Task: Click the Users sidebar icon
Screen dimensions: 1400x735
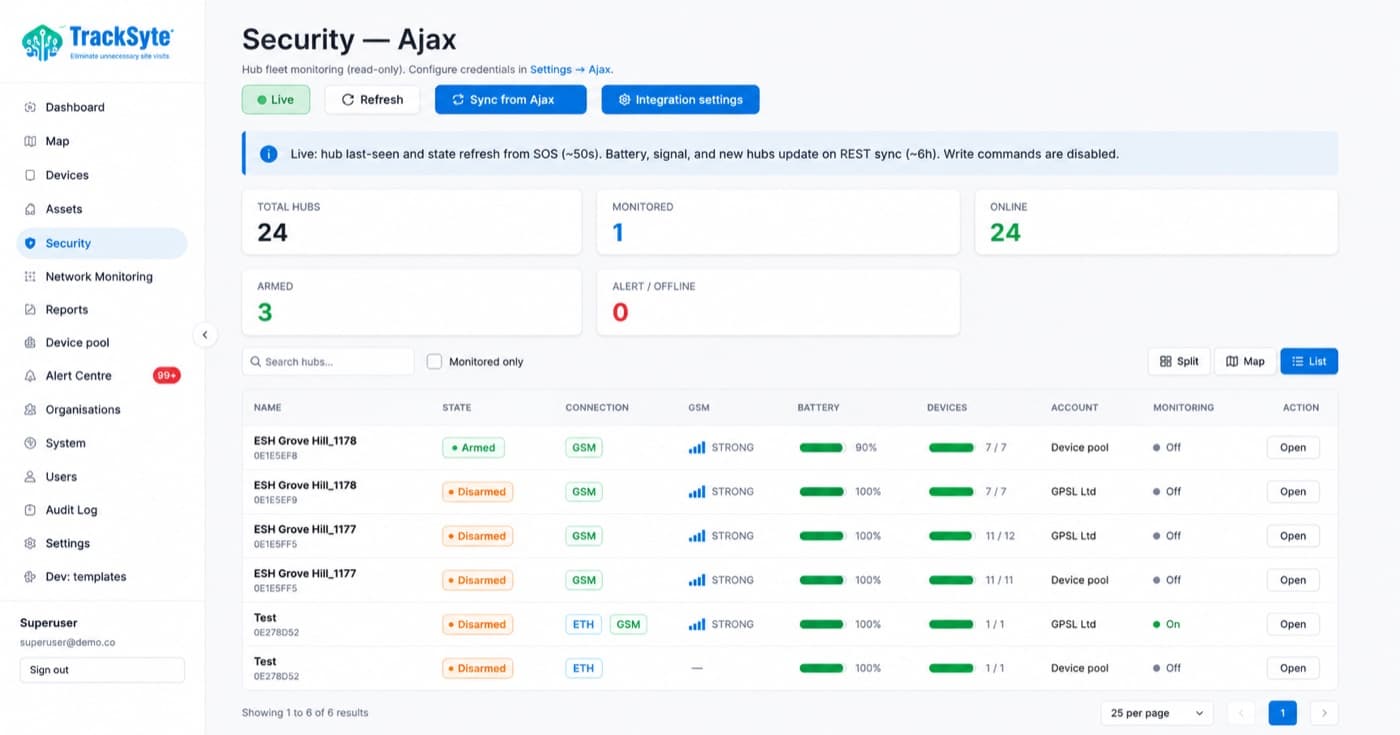Action: tap(30, 477)
